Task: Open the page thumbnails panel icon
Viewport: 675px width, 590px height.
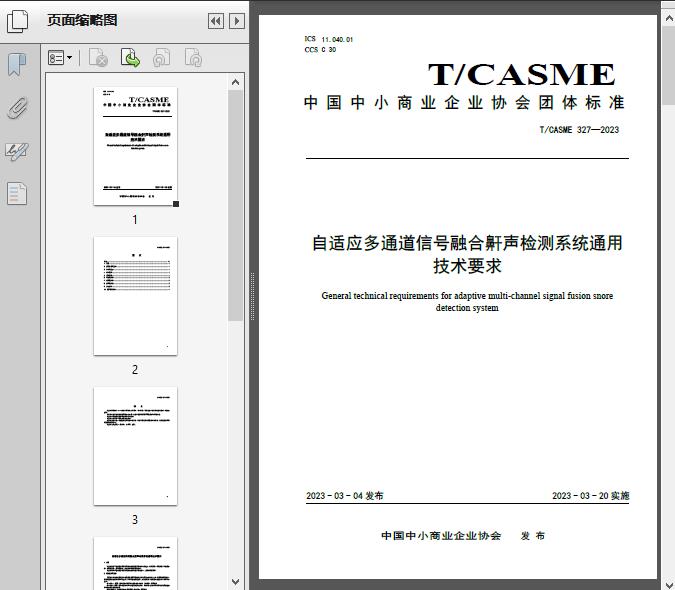Action: pos(18,21)
